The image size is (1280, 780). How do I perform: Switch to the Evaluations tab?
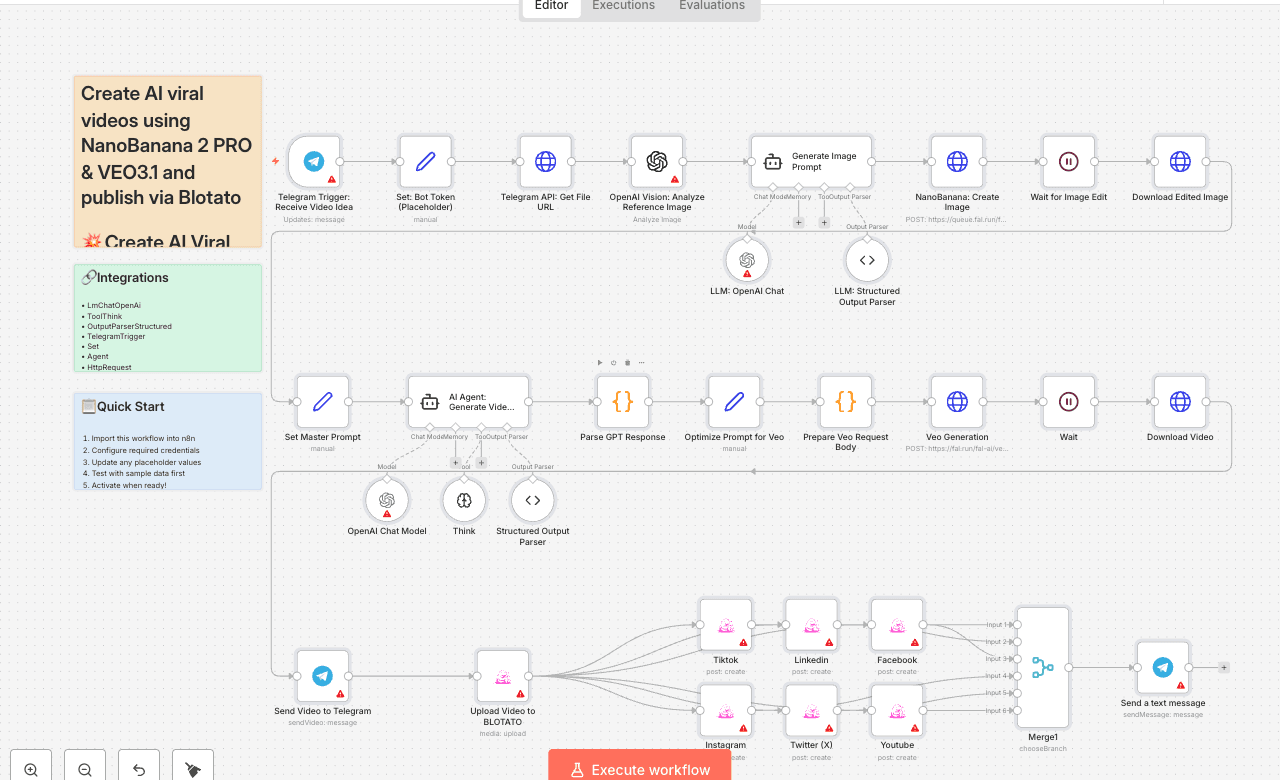pos(711,6)
